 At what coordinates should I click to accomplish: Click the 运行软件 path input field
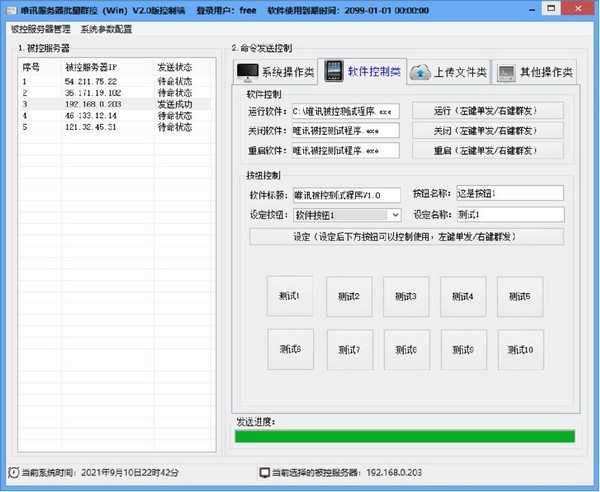pyautogui.click(x=345, y=110)
